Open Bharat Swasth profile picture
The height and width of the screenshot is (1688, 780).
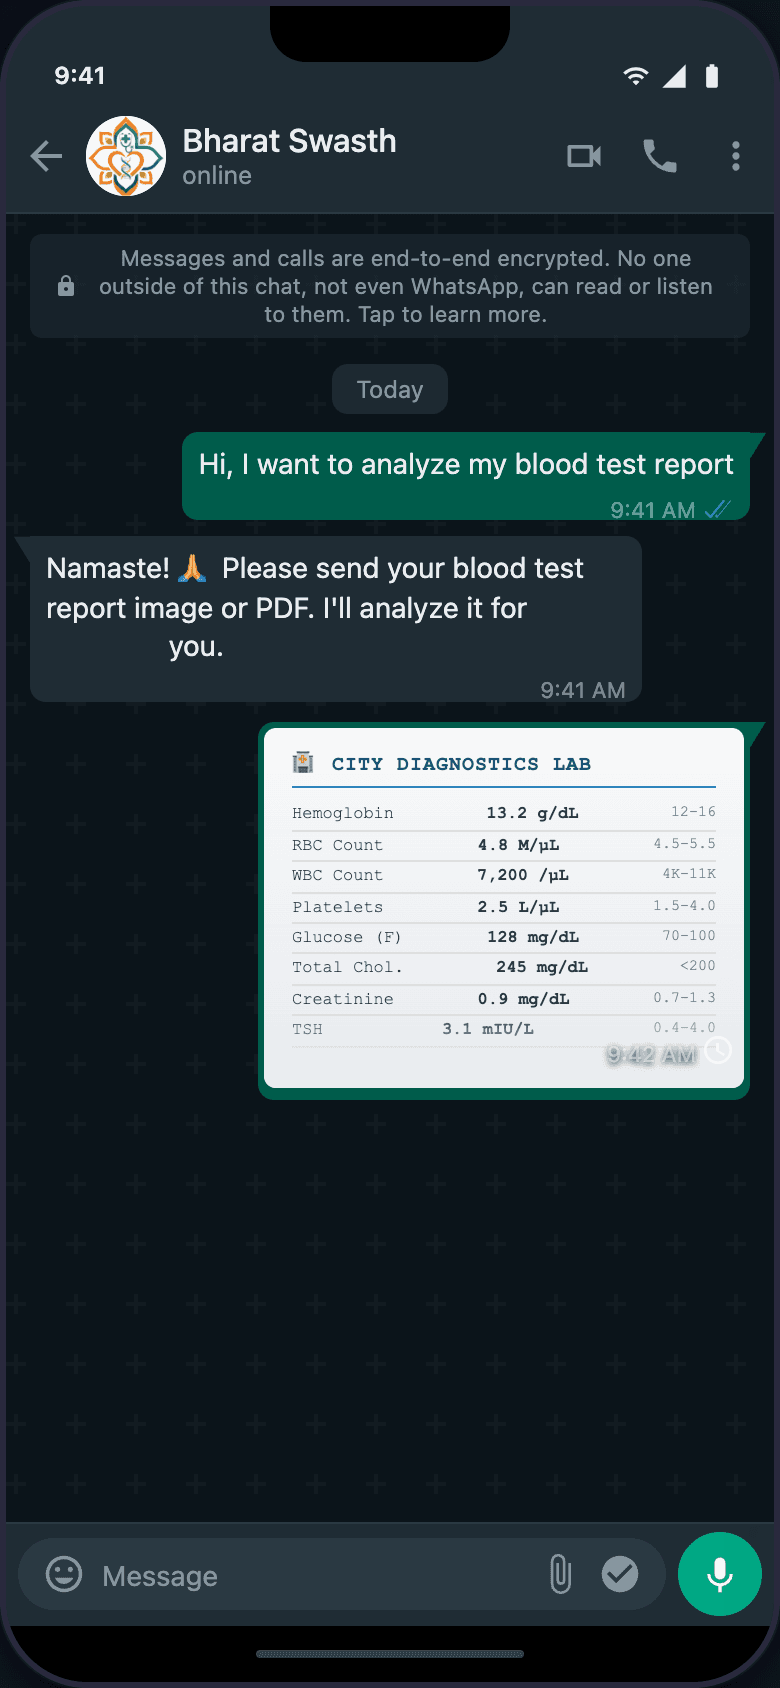click(126, 156)
